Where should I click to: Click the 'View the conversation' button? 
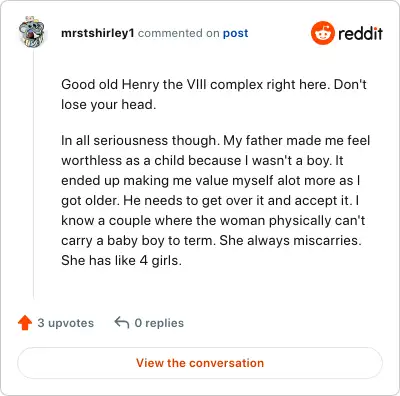pyautogui.click(x=200, y=363)
